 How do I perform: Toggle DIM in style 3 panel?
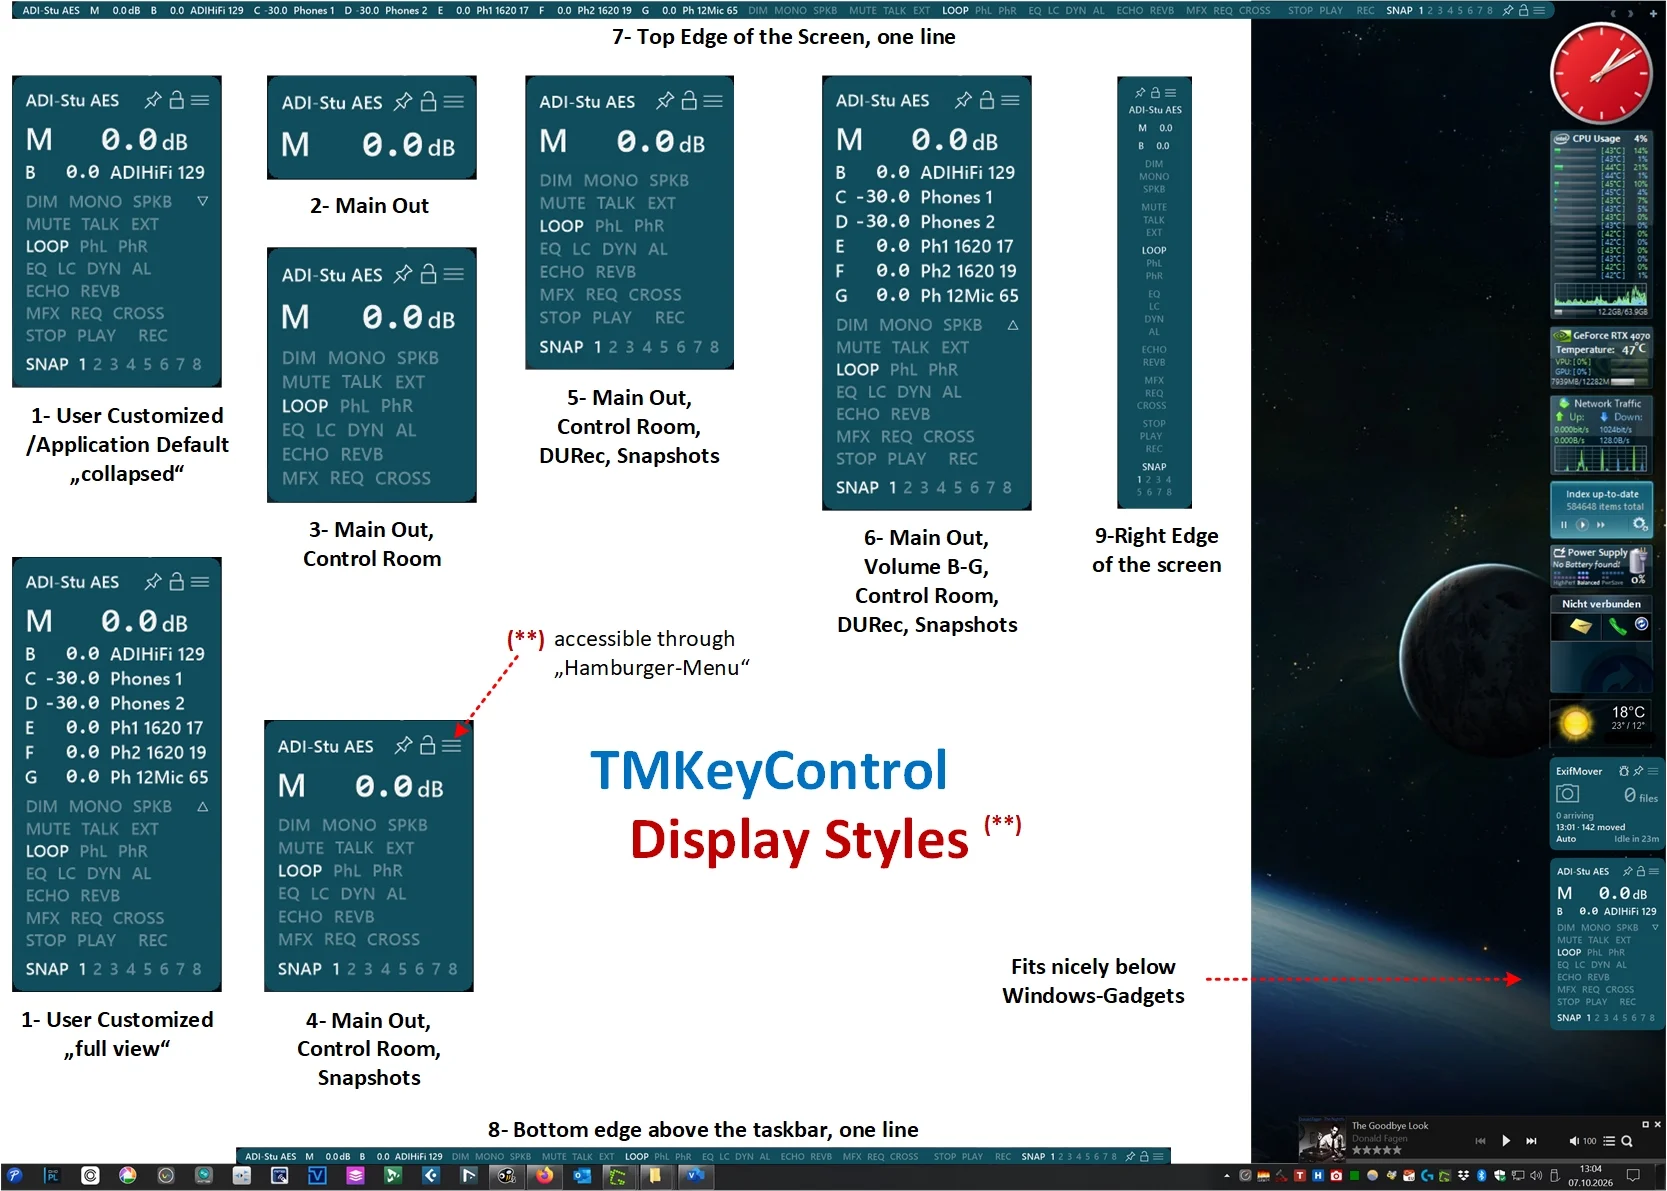(x=299, y=358)
